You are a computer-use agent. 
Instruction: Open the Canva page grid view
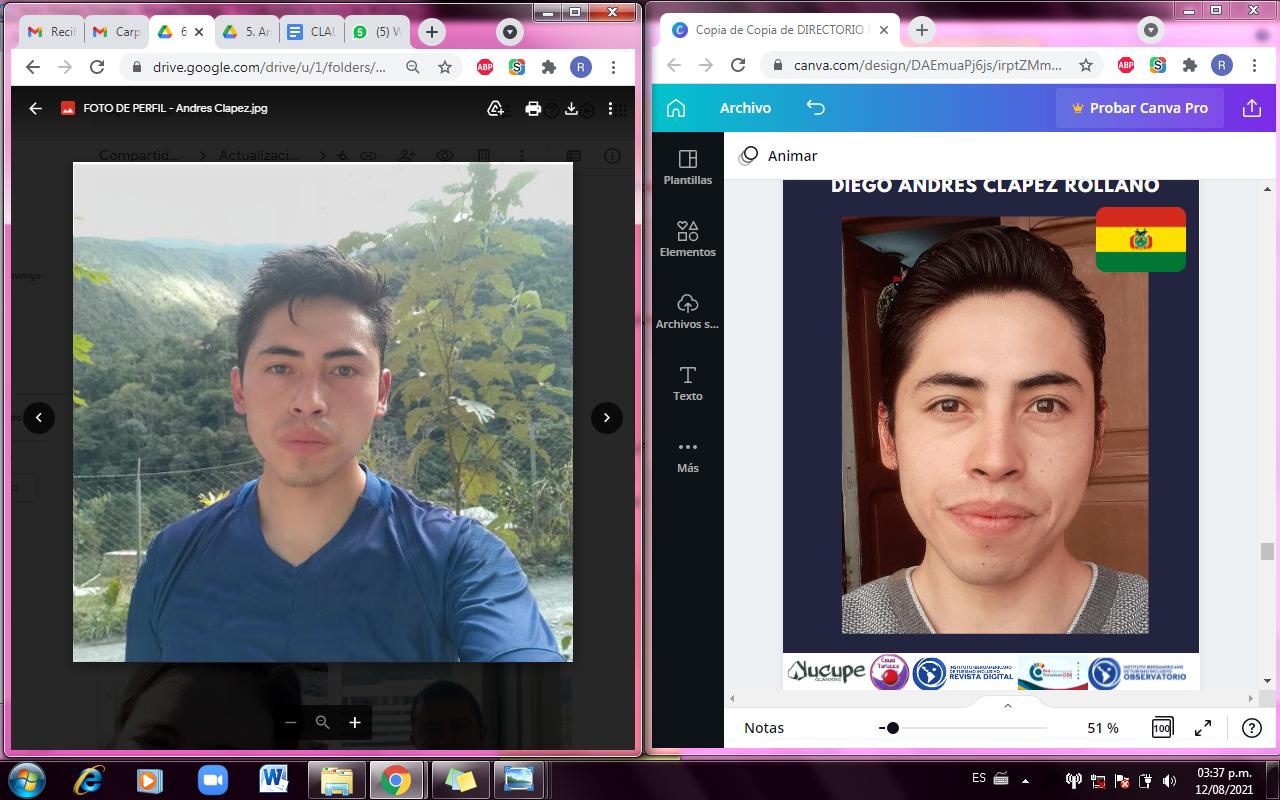point(1162,728)
